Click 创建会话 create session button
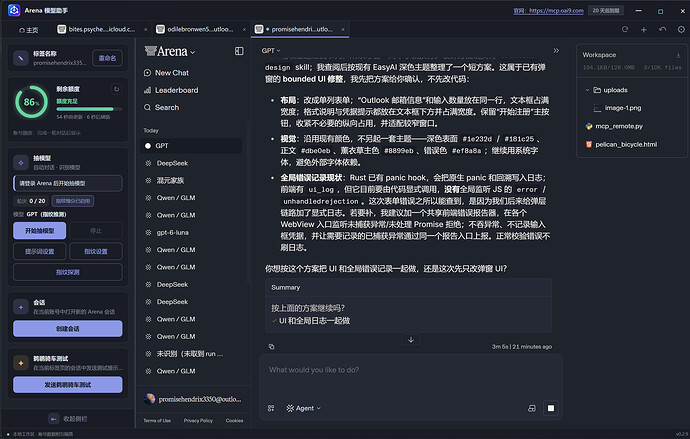The width and height of the screenshot is (690, 439). pos(68,329)
